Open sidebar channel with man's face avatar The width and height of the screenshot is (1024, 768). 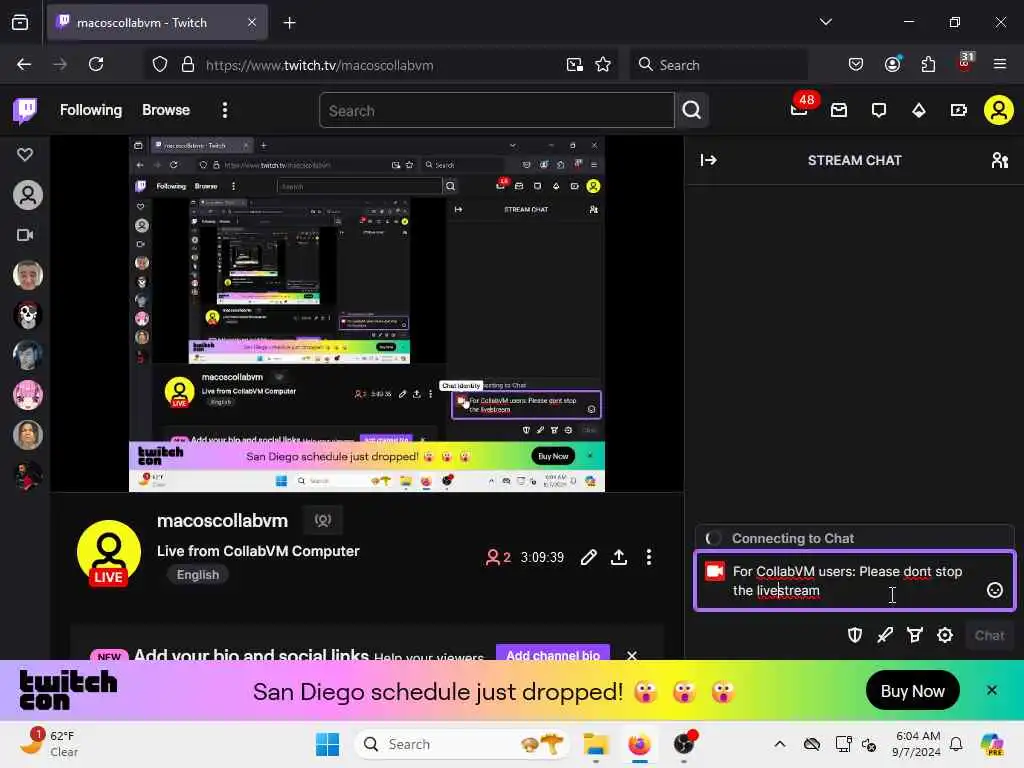(x=27, y=275)
